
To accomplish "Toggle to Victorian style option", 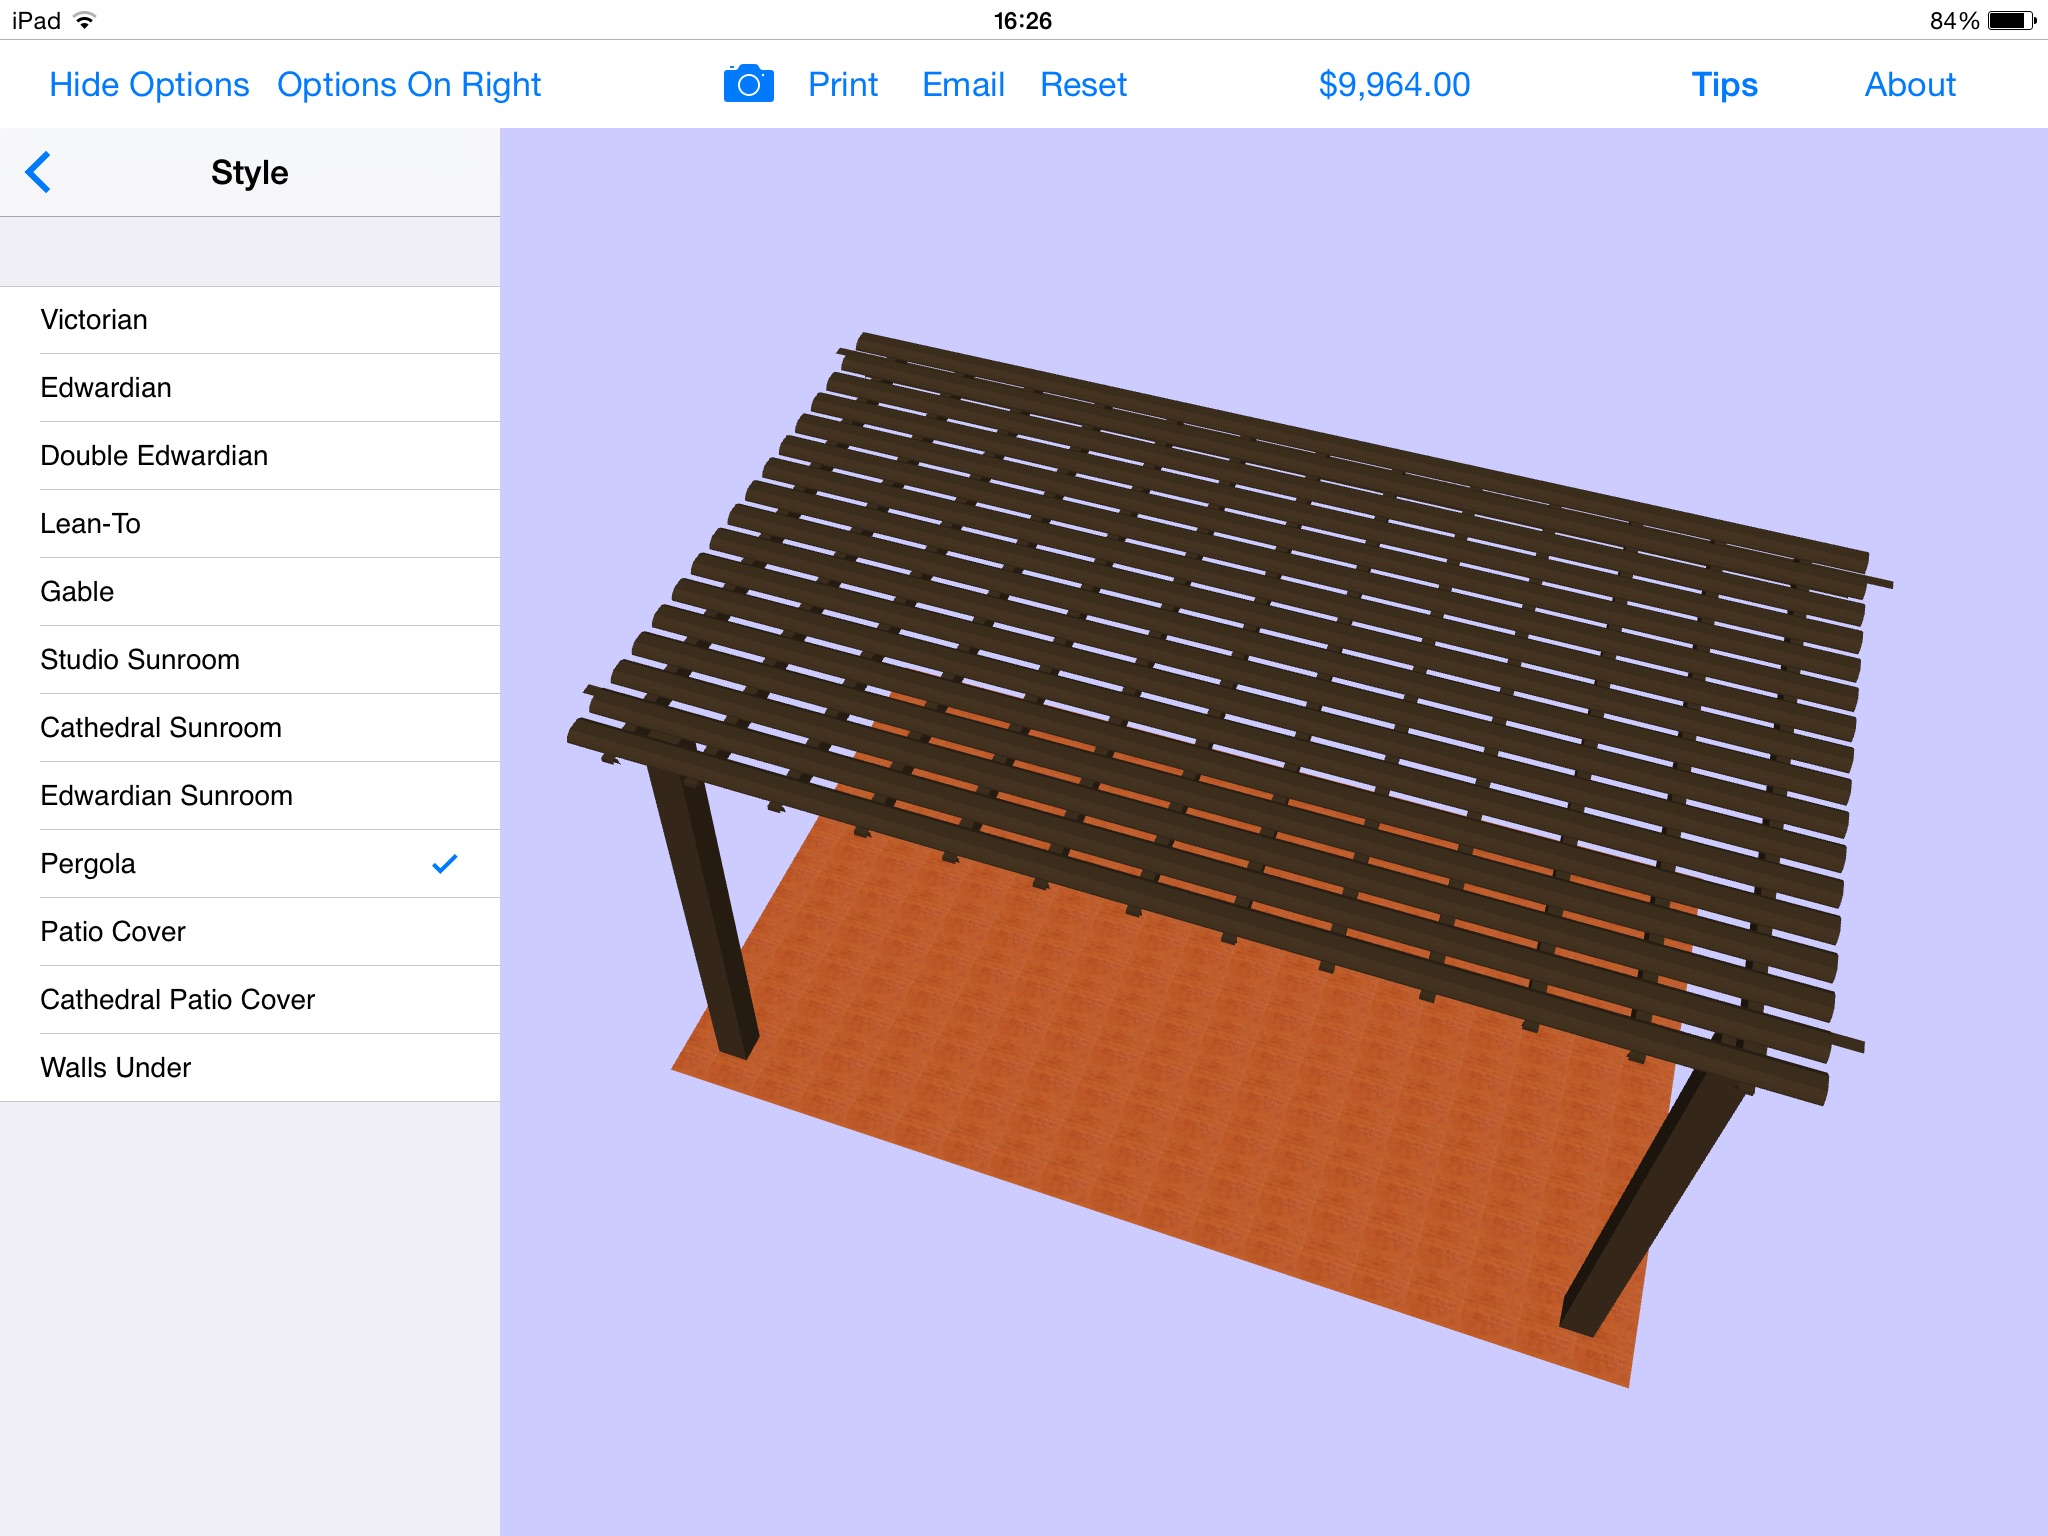I will [x=250, y=319].
